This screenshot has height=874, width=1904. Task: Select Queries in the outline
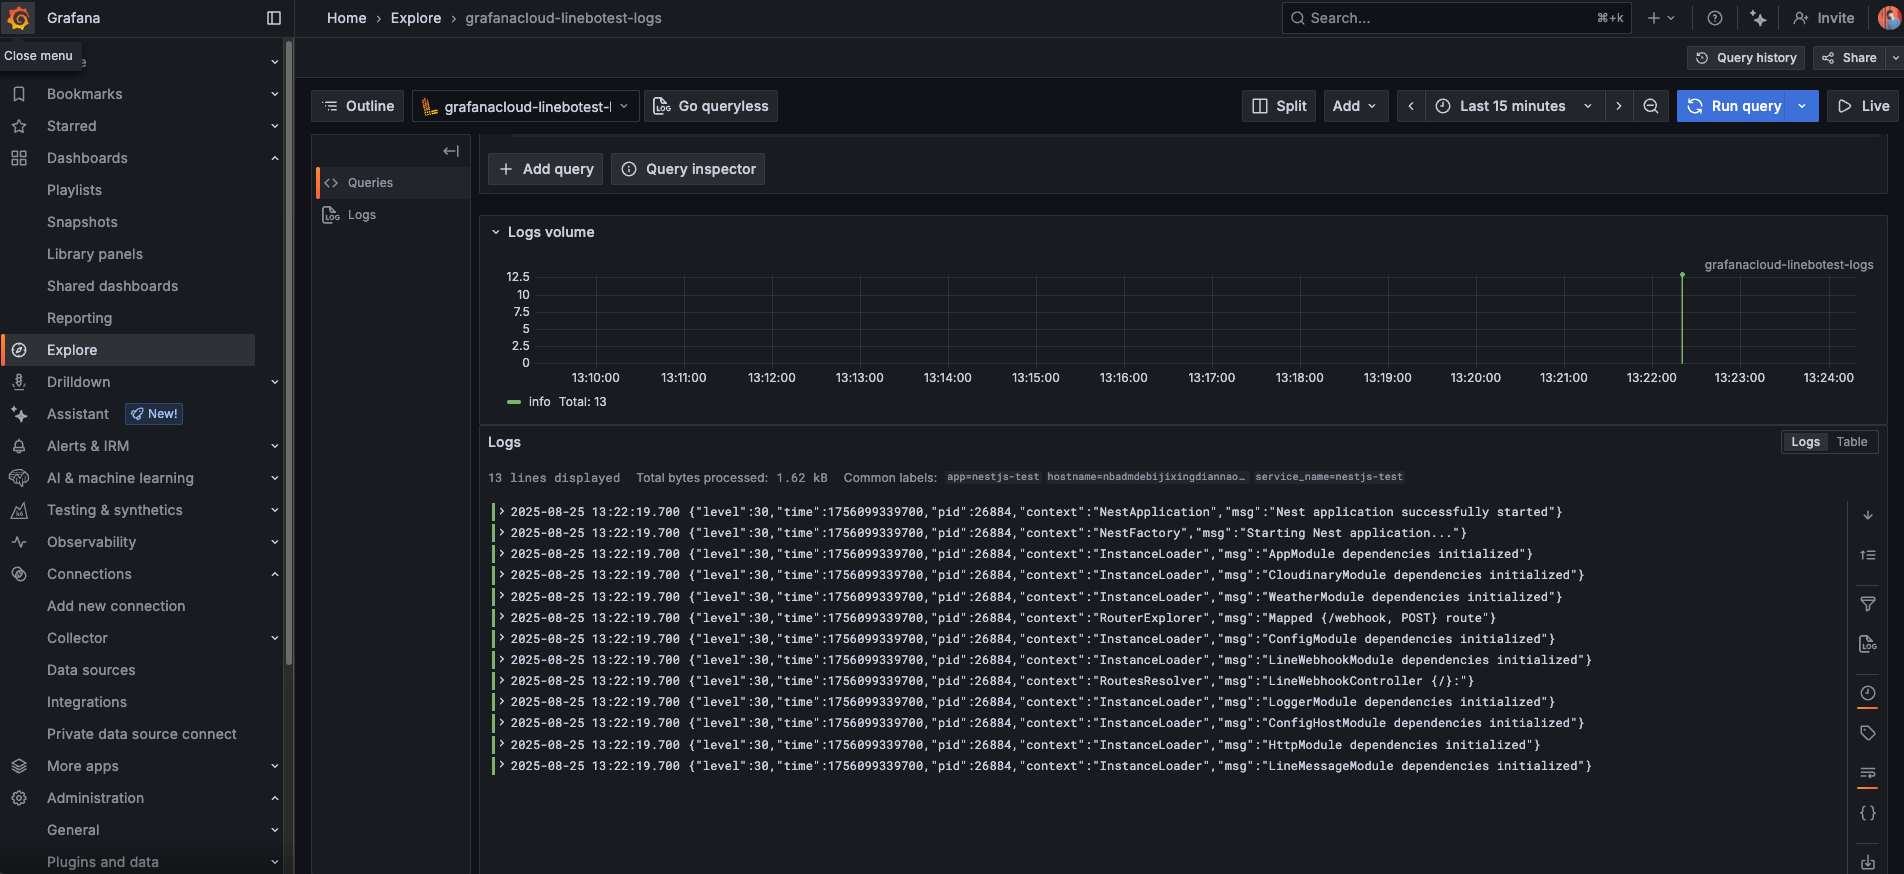393,183
